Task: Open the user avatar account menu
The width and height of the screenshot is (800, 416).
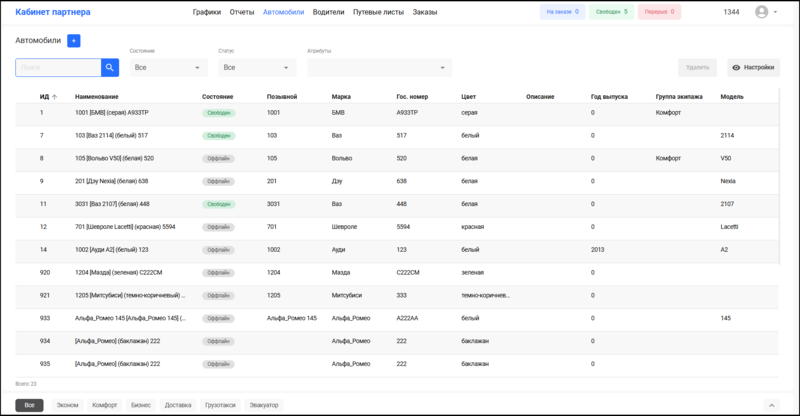Action: pyautogui.click(x=764, y=12)
